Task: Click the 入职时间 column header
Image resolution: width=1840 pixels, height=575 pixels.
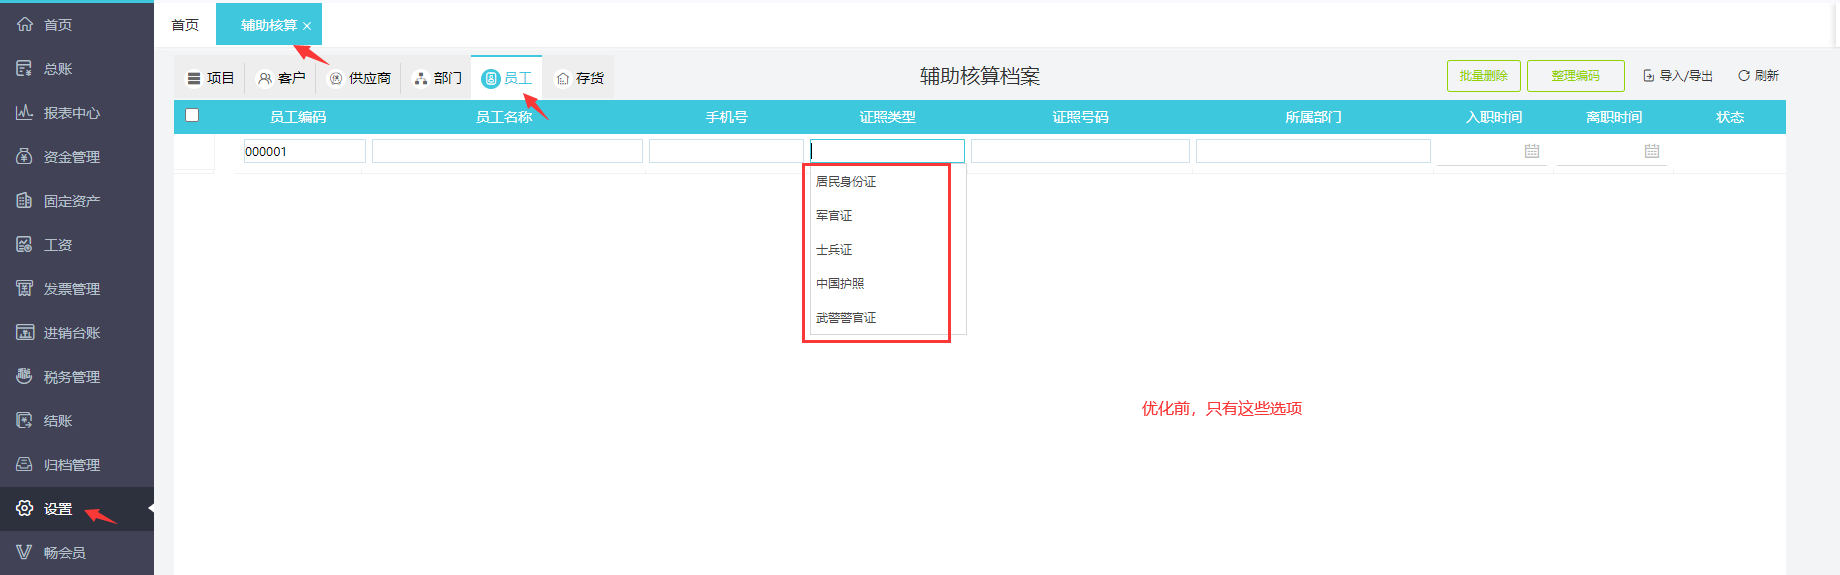Action: [x=1494, y=117]
